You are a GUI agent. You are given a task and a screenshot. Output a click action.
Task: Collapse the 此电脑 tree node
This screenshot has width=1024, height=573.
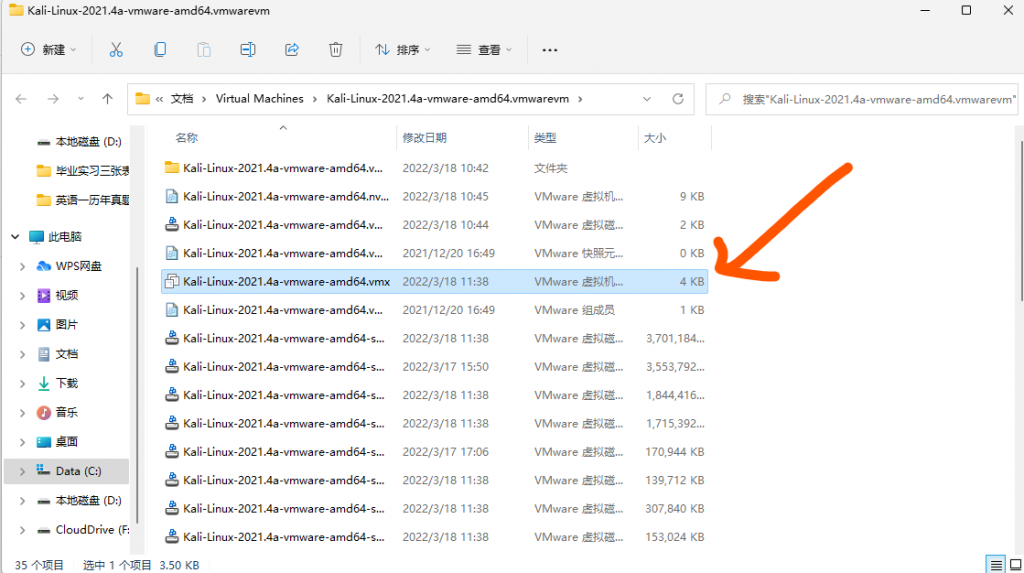click(15, 237)
